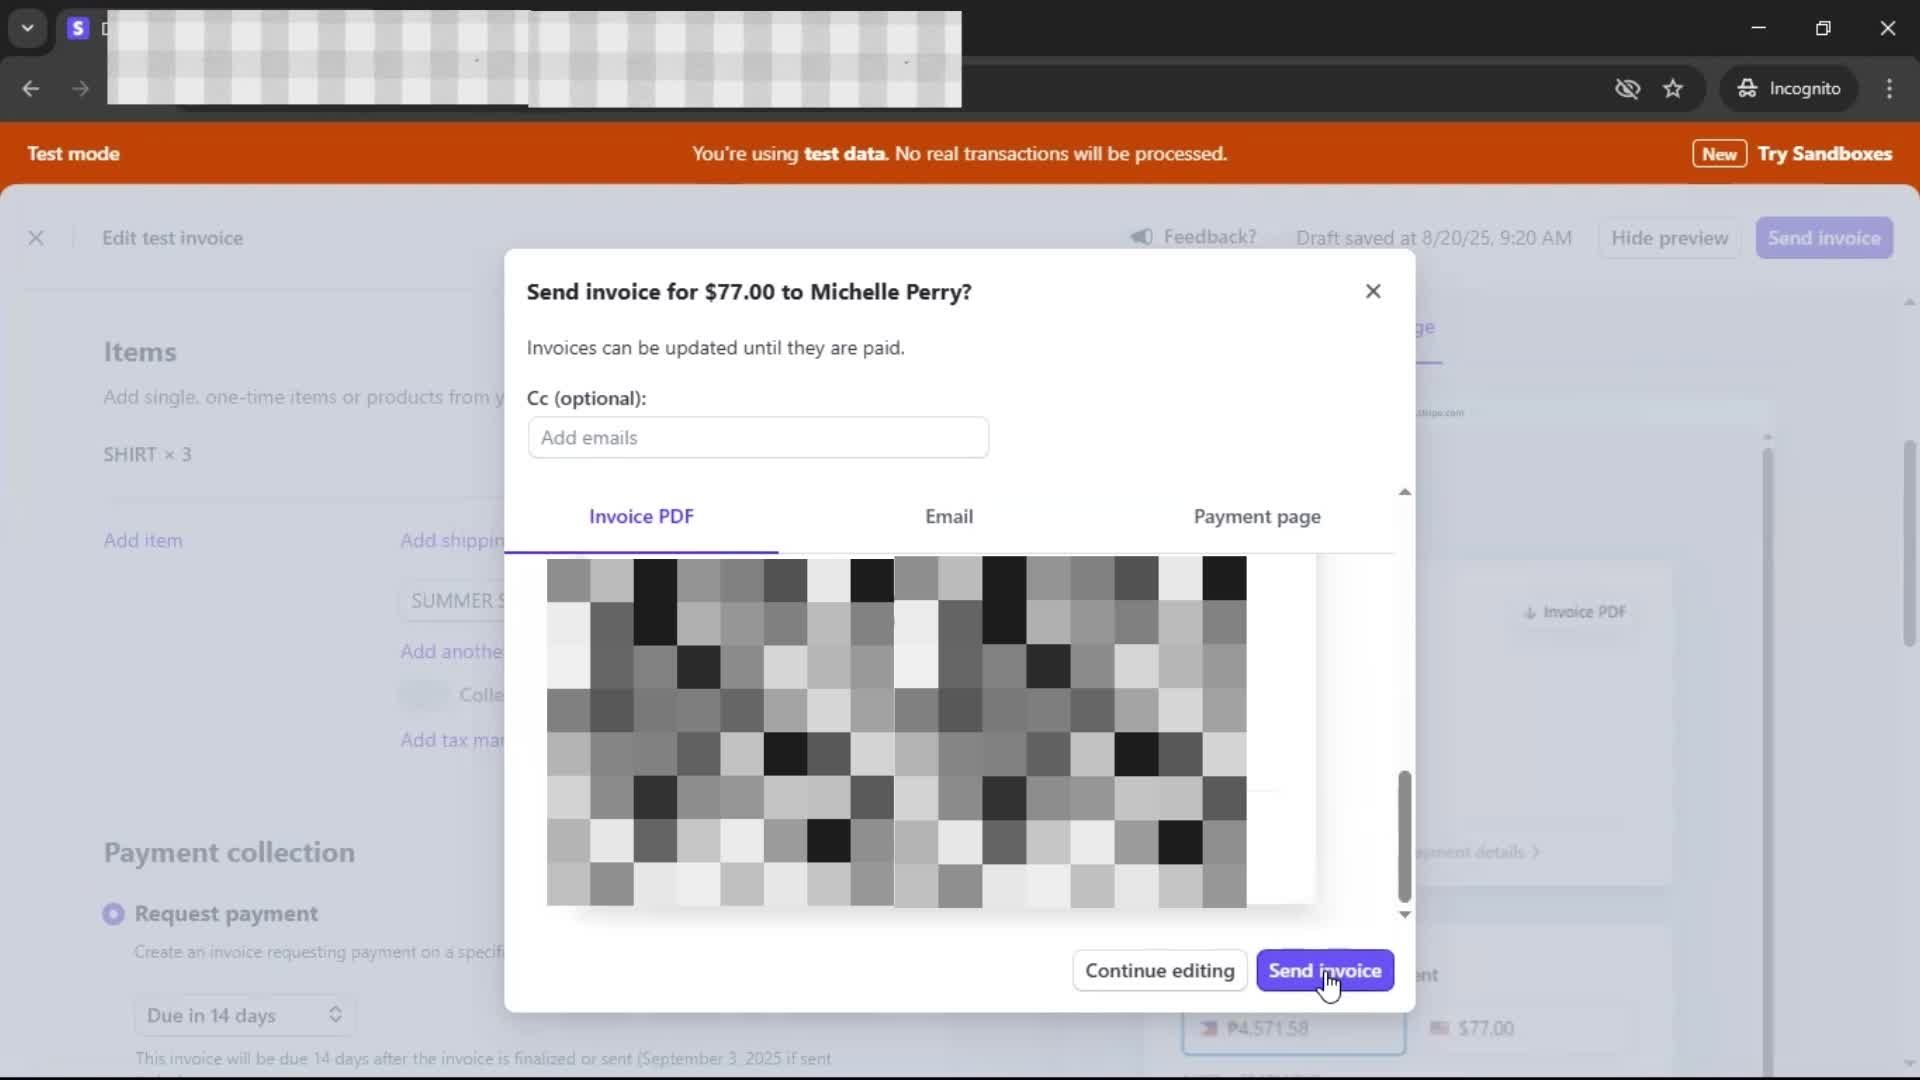1920x1080 pixels.
Task: Close the invoice editor with X icon
Action: pyautogui.click(x=36, y=238)
